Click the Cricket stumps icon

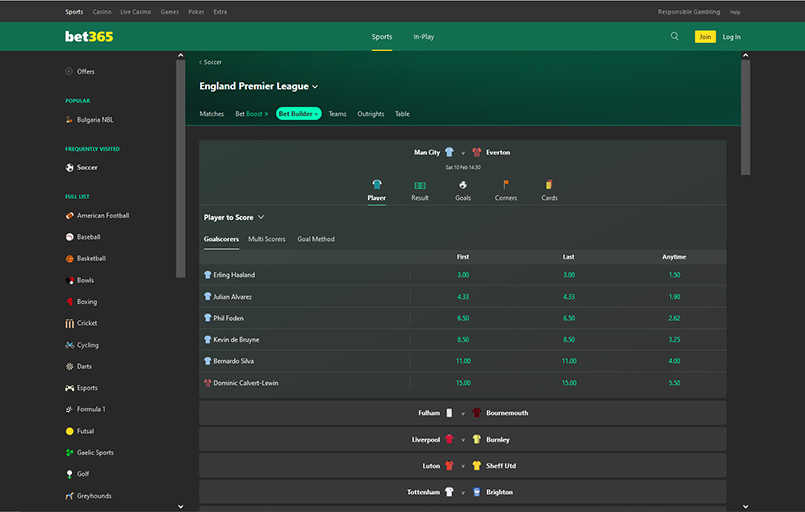(x=69, y=323)
